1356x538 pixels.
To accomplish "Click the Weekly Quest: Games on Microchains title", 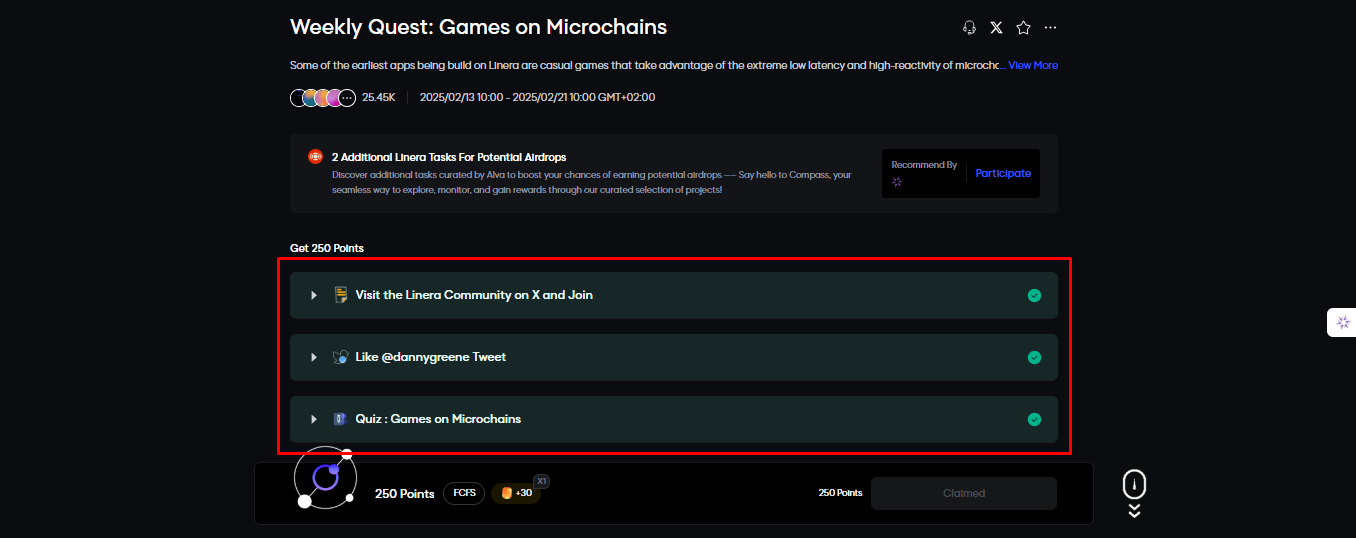I will pyautogui.click(x=478, y=27).
